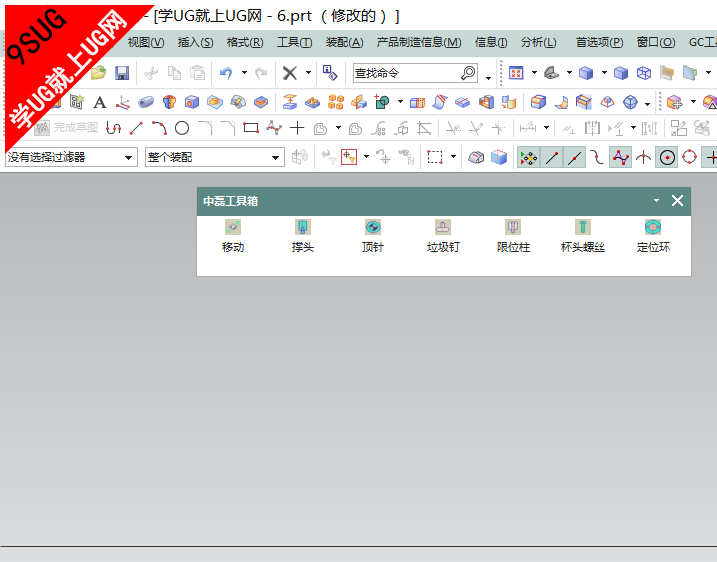Select the Line sketch tool

pyautogui.click(x=136, y=128)
